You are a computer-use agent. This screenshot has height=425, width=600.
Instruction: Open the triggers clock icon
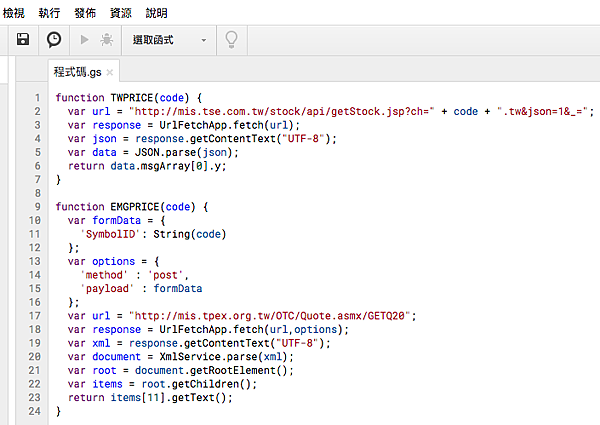(x=54, y=40)
